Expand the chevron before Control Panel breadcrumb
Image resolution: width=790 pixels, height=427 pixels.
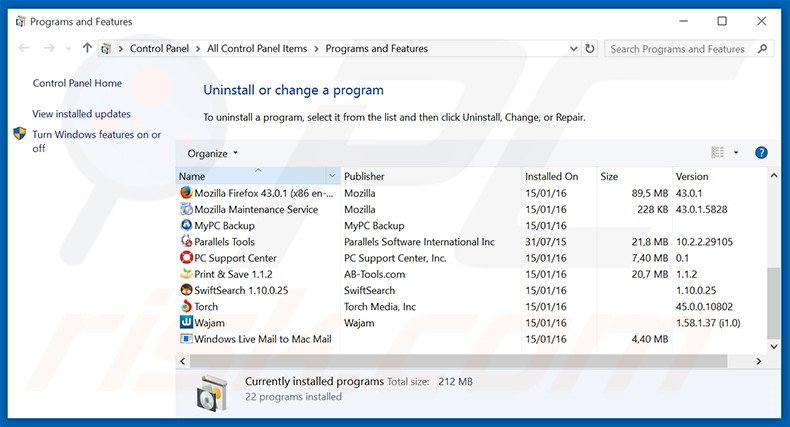click(120, 49)
